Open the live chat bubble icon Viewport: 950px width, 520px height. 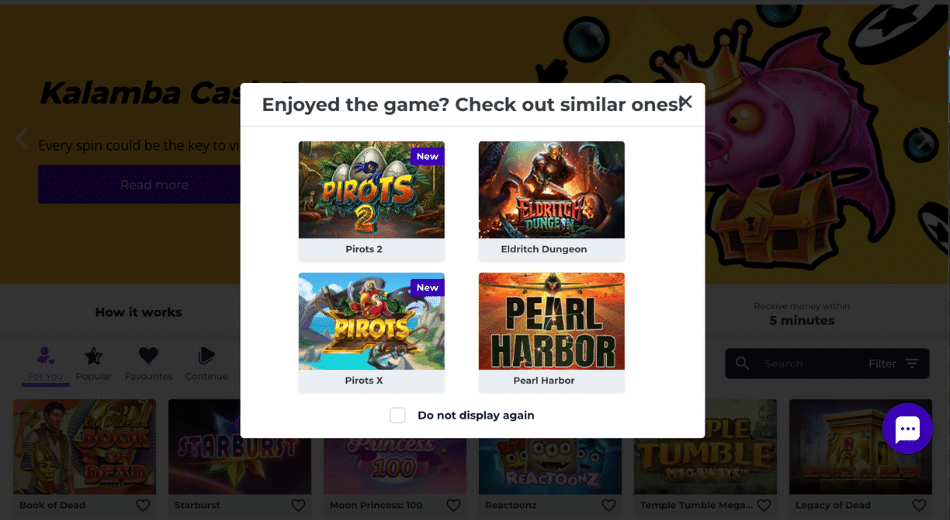coord(907,428)
